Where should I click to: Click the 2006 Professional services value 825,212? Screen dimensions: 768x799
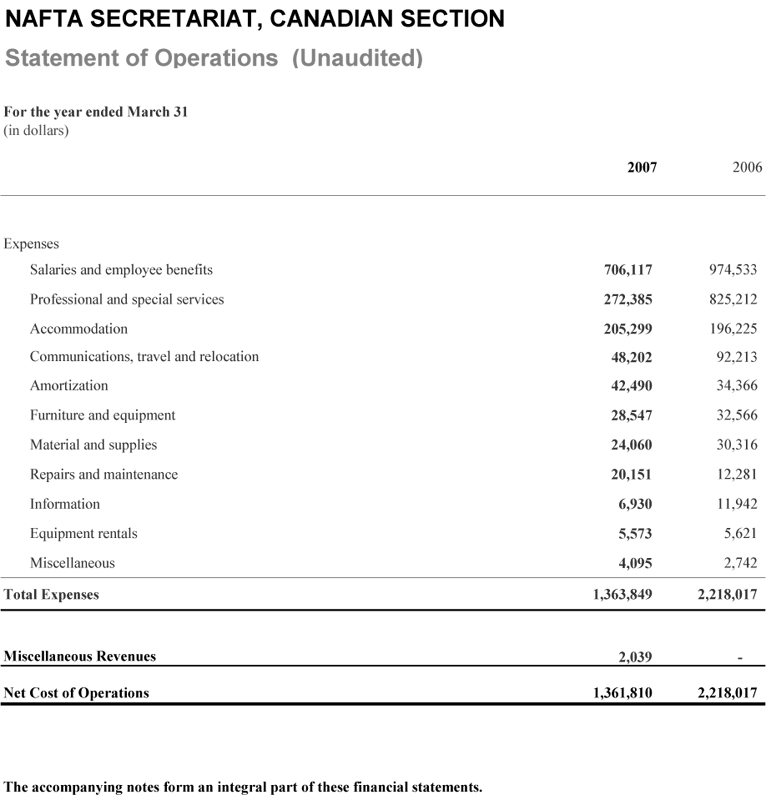pos(733,299)
